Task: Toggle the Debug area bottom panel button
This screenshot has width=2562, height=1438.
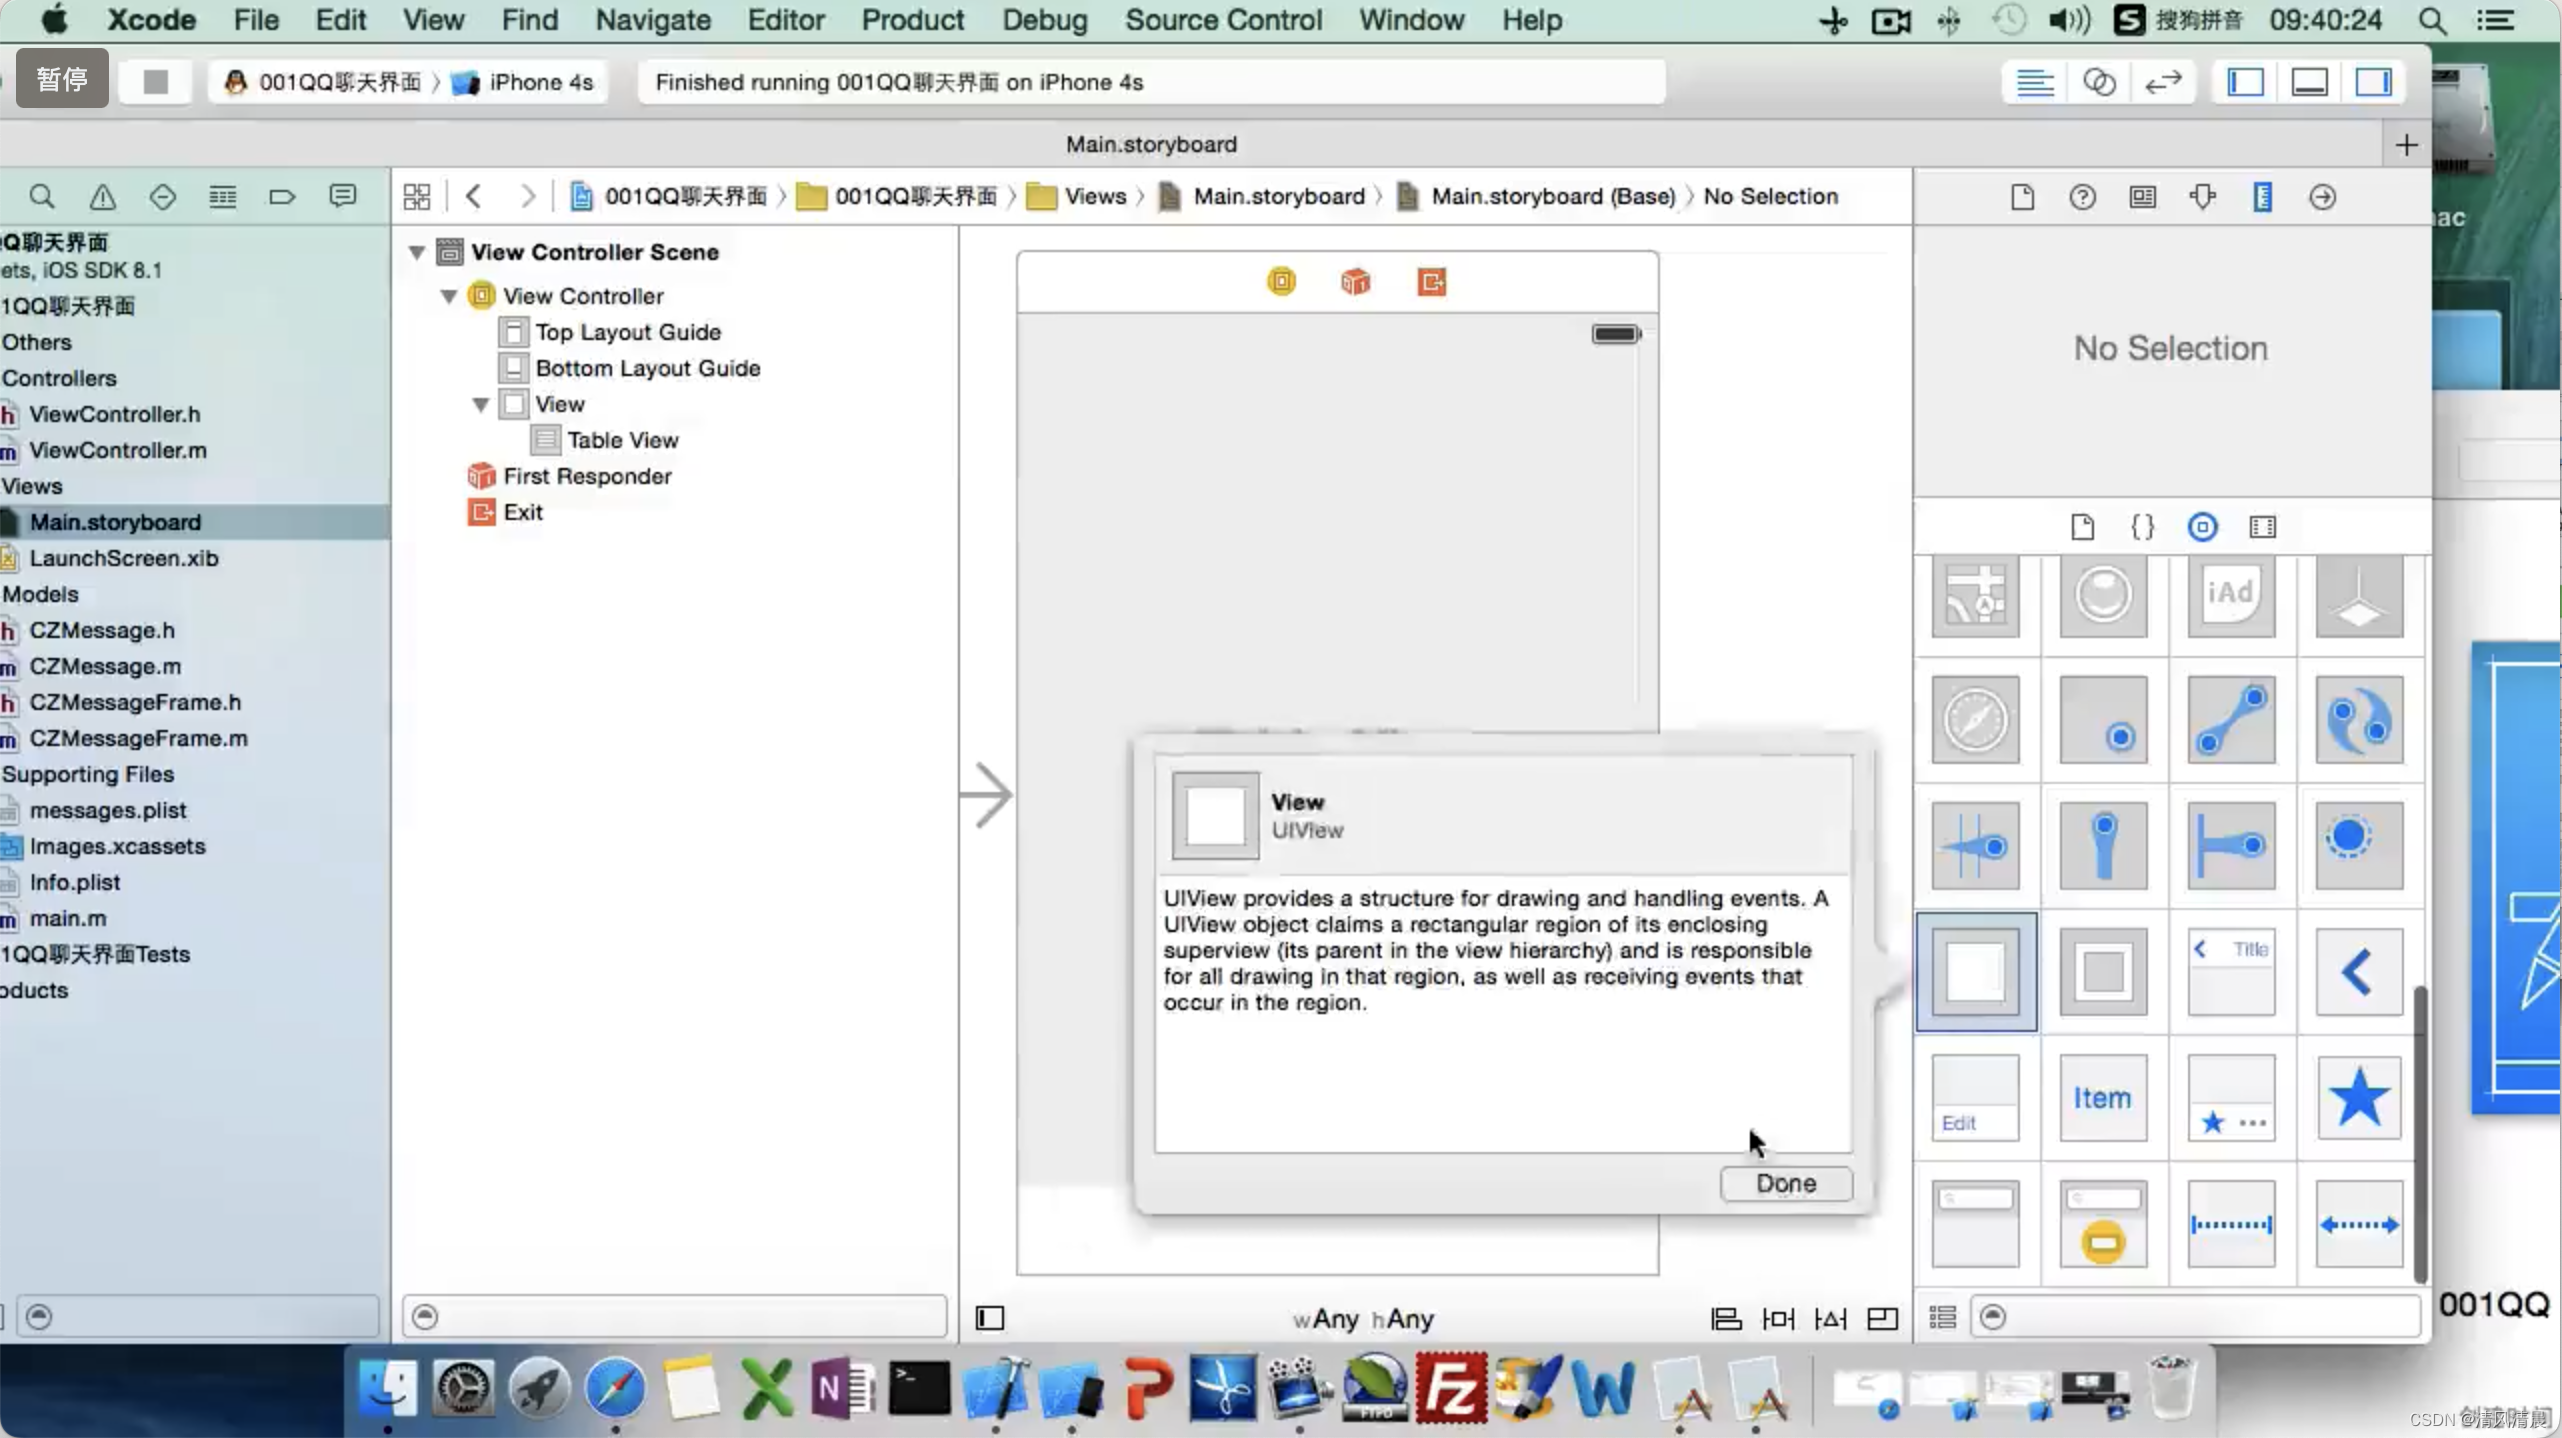Action: tap(2309, 82)
